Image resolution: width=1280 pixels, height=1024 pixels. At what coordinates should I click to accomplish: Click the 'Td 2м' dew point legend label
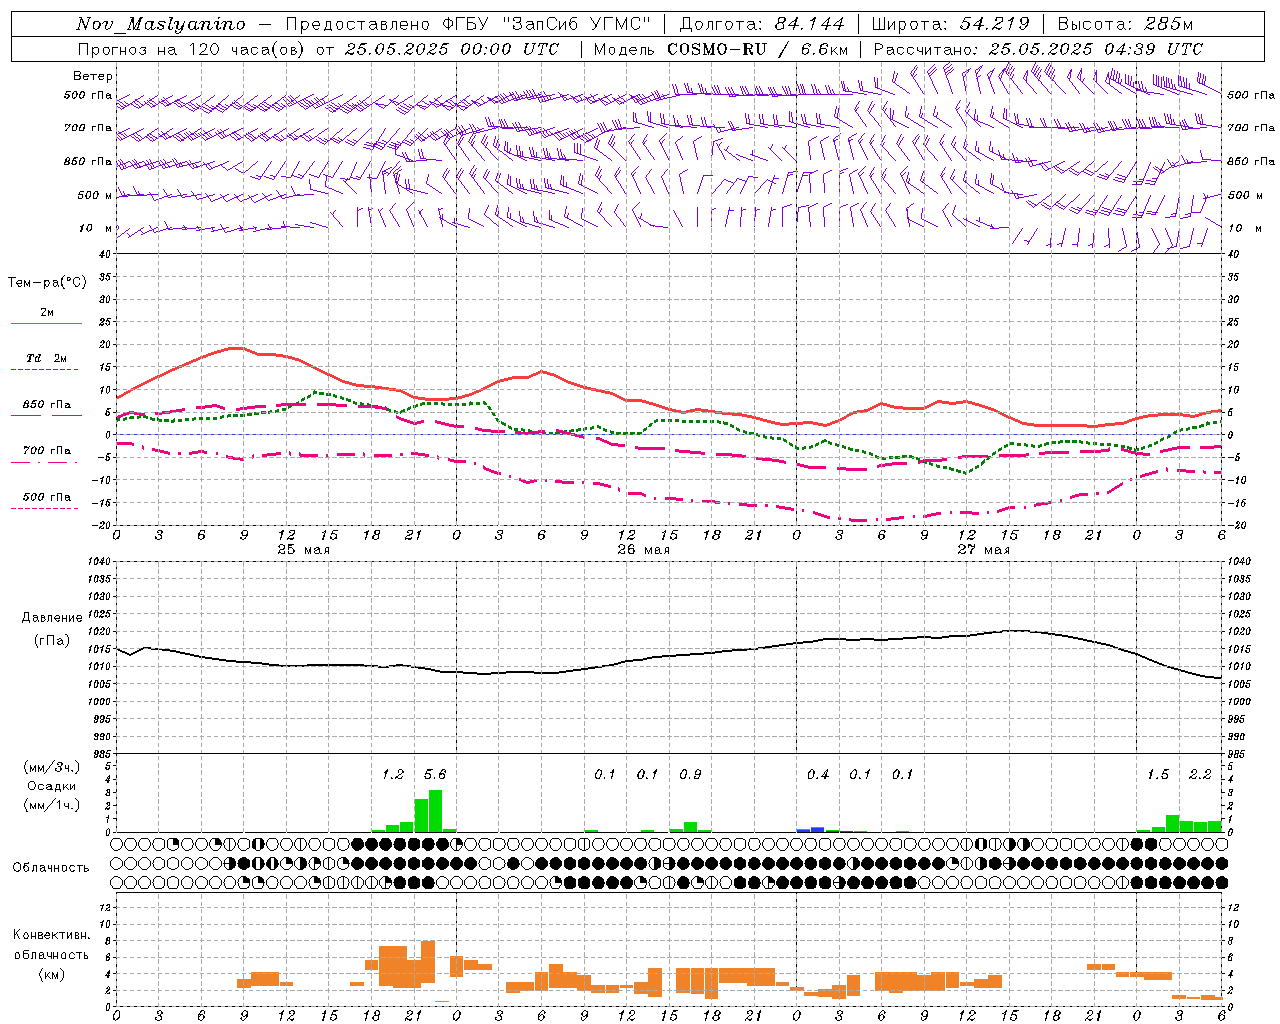47,358
